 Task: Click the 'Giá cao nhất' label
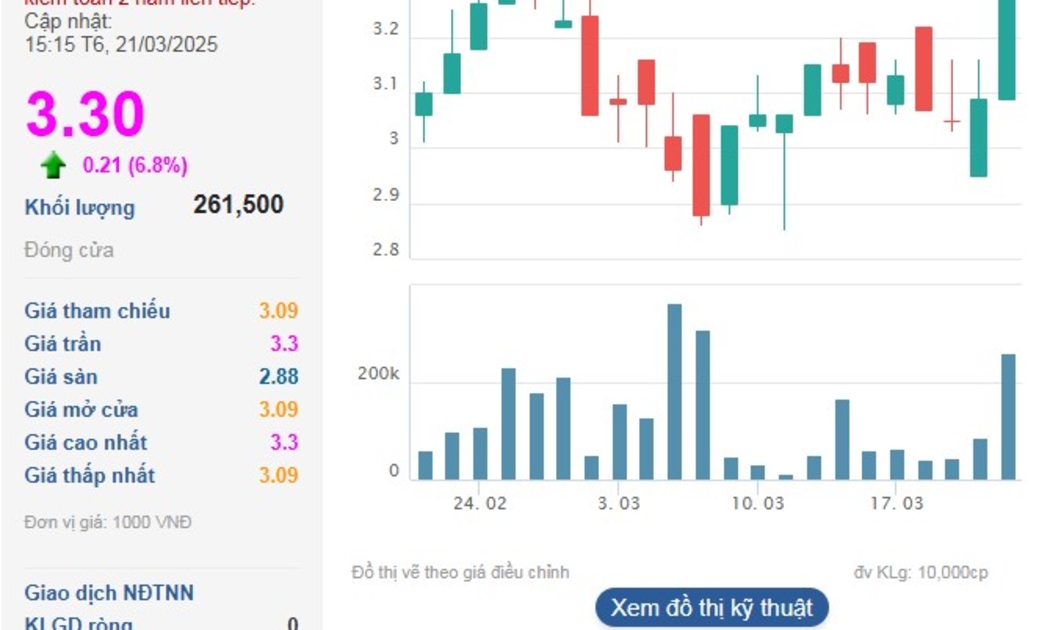coord(85,443)
